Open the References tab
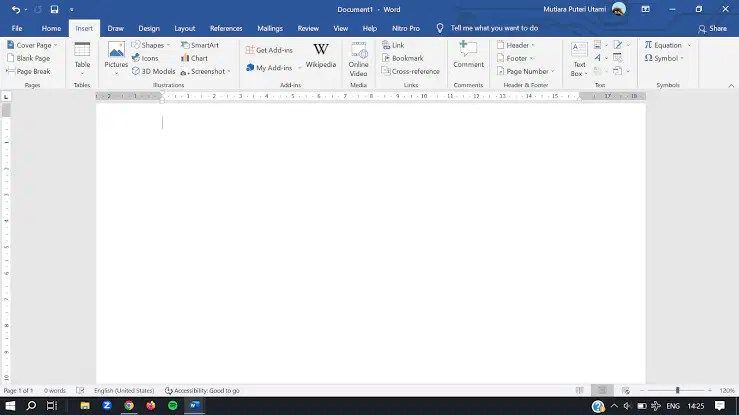 (226, 28)
